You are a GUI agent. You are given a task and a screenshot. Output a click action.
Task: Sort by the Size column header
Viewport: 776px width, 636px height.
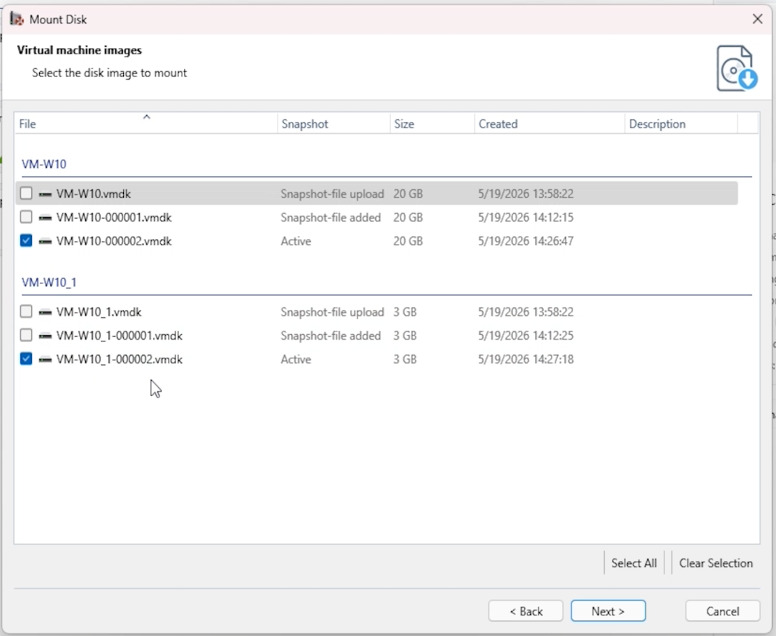click(432, 124)
